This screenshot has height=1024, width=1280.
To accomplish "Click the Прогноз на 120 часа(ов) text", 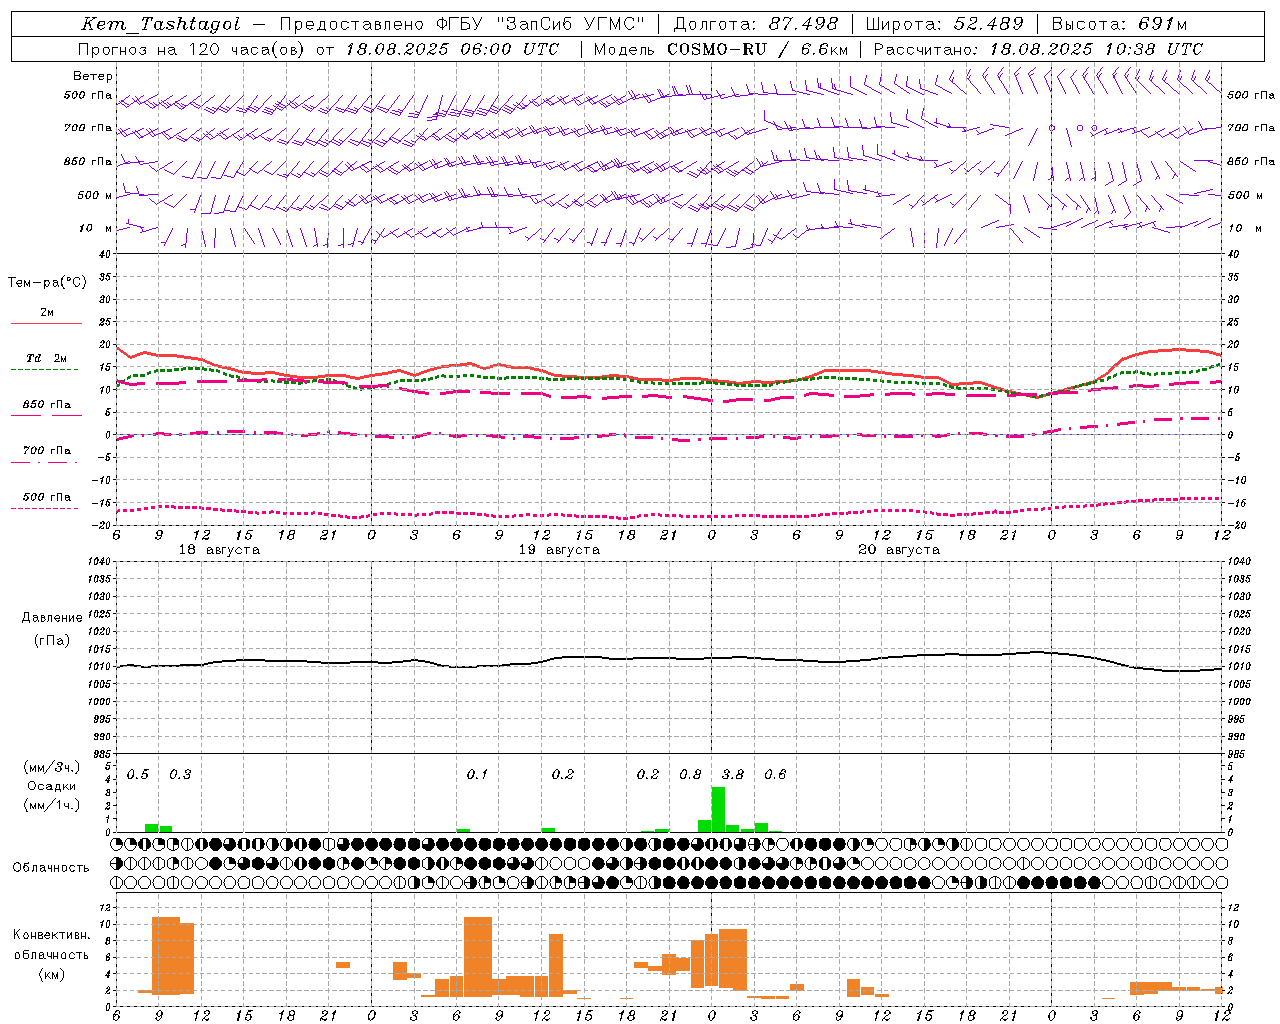I will coord(193,49).
